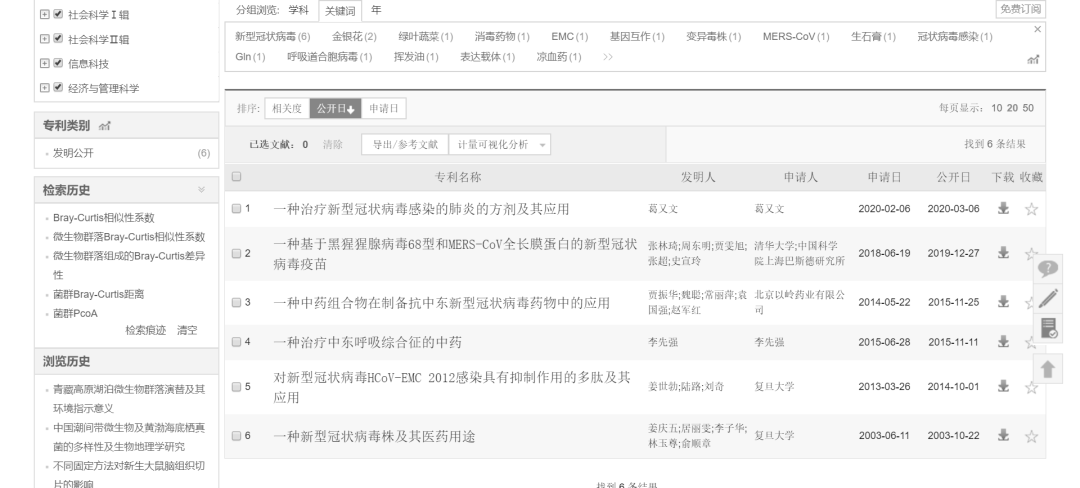
Task: Click 导出/参考文献 button
Action: (x=405, y=145)
